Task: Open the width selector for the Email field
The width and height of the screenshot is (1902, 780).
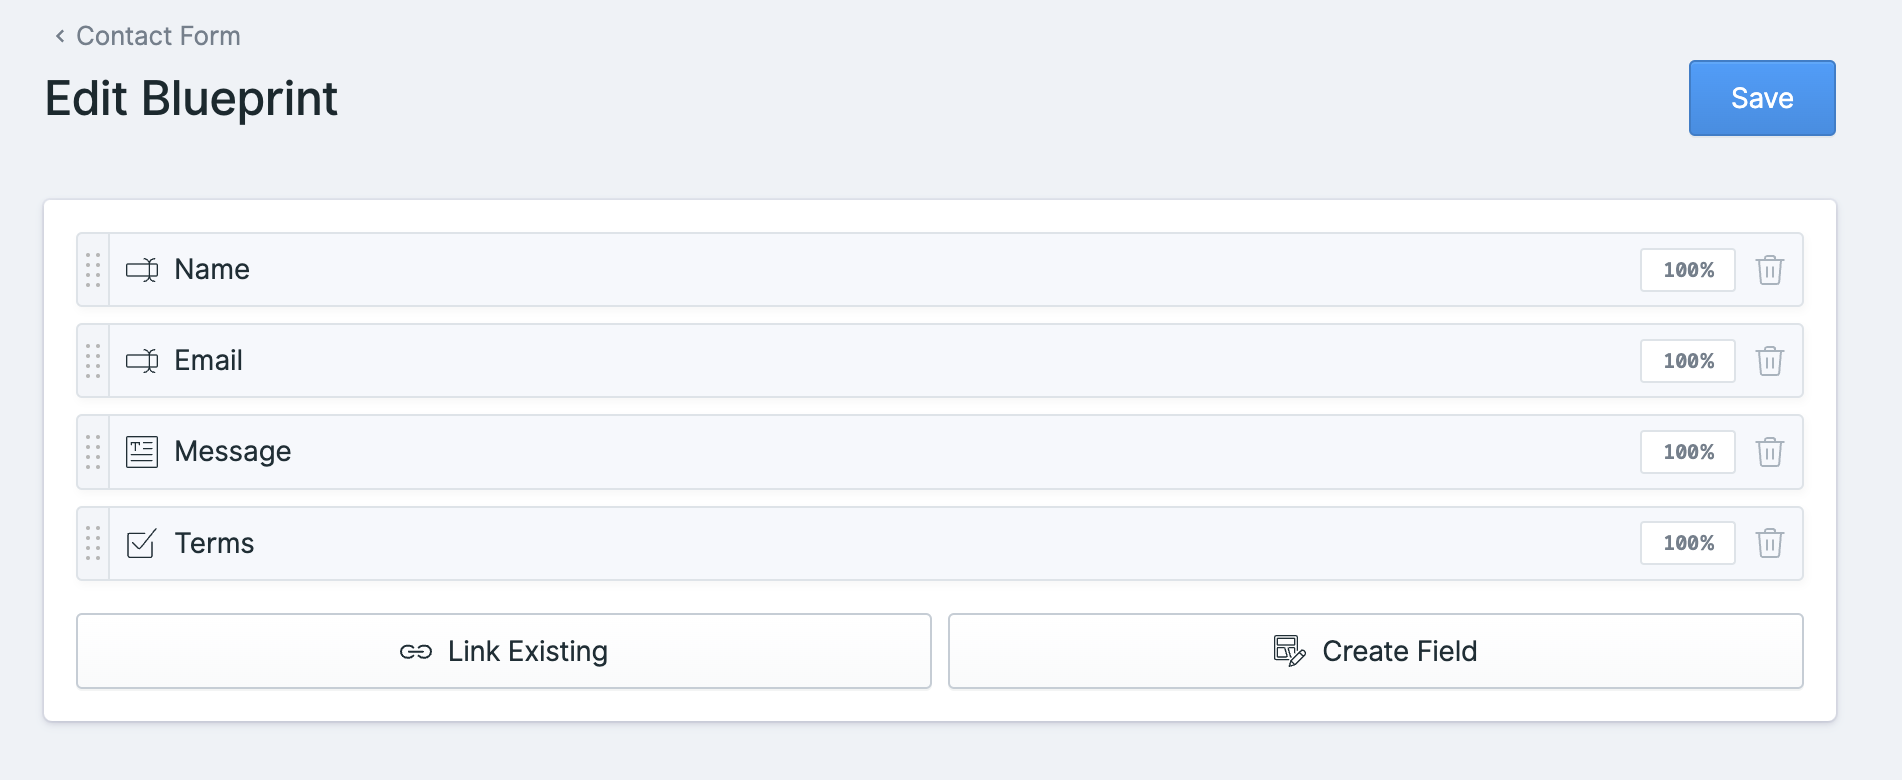Action: pos(1687,361)
